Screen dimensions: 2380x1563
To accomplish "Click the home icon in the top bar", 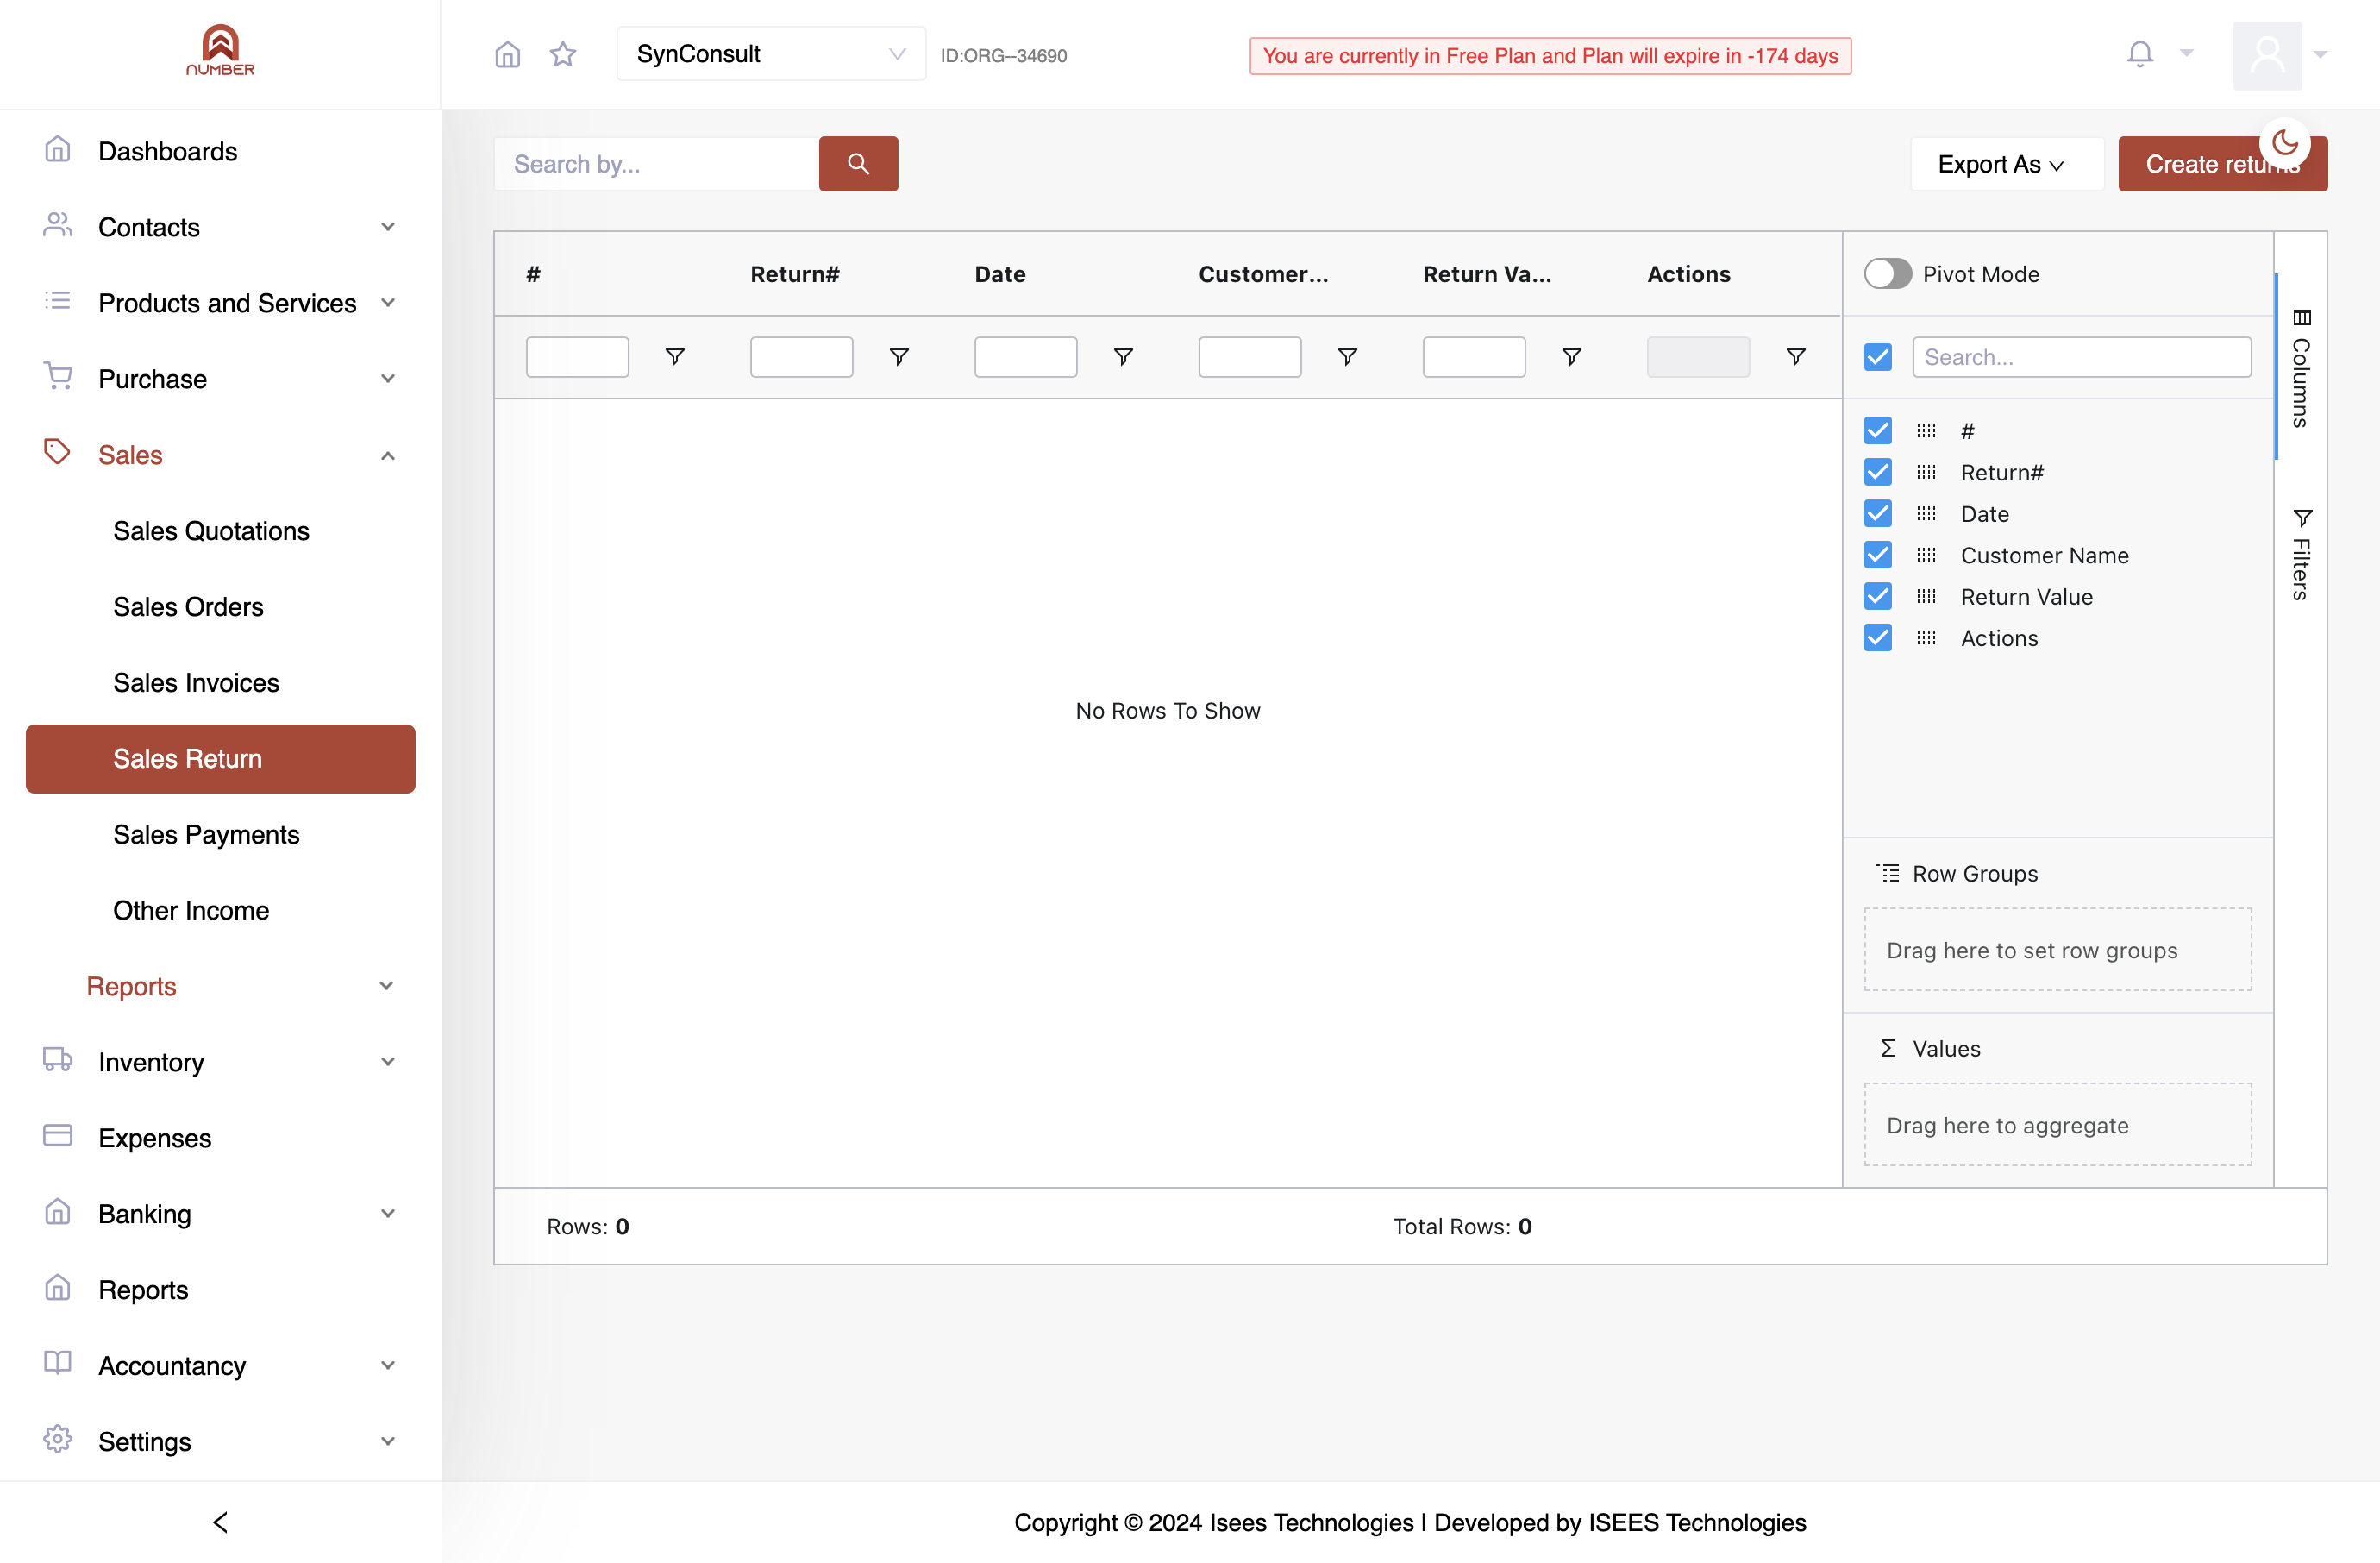I will [508, 54].
